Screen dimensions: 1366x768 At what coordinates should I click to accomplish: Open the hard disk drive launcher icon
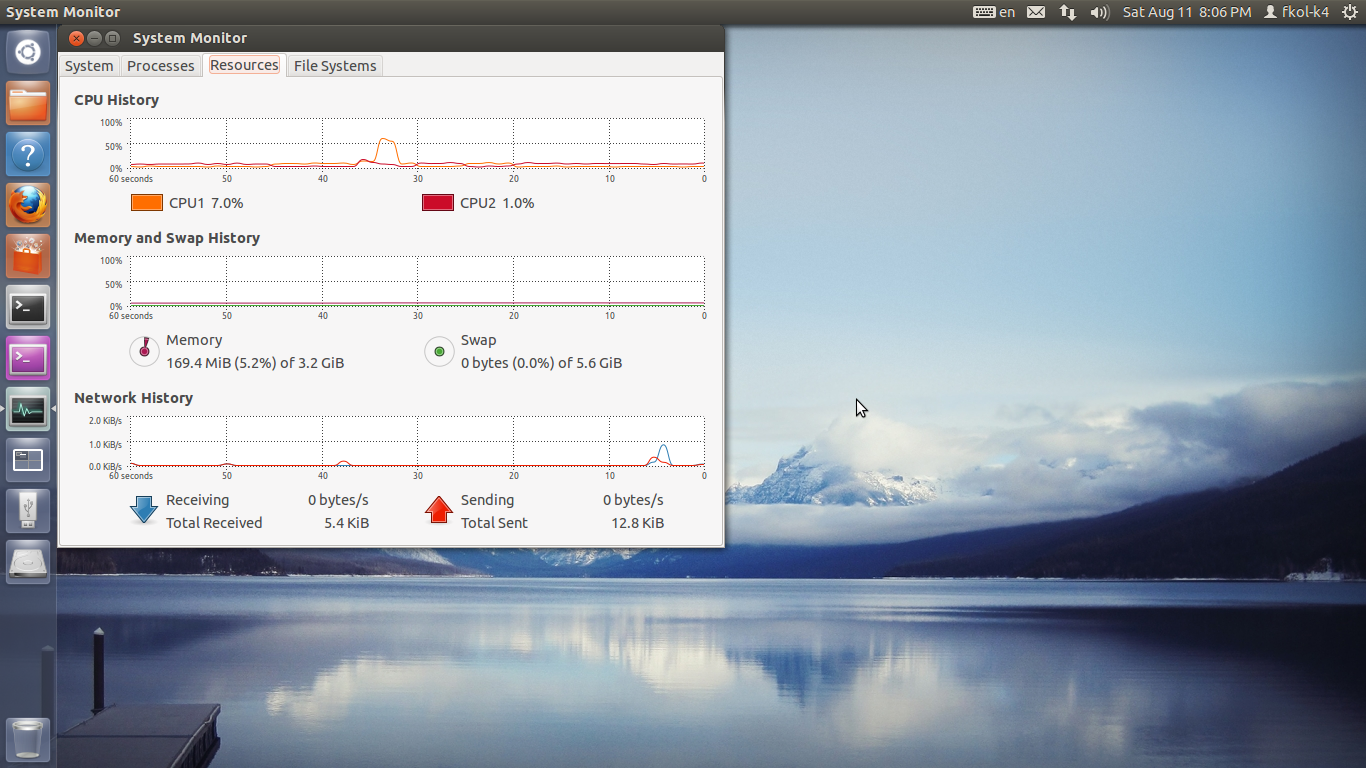(x=28, y=562)
